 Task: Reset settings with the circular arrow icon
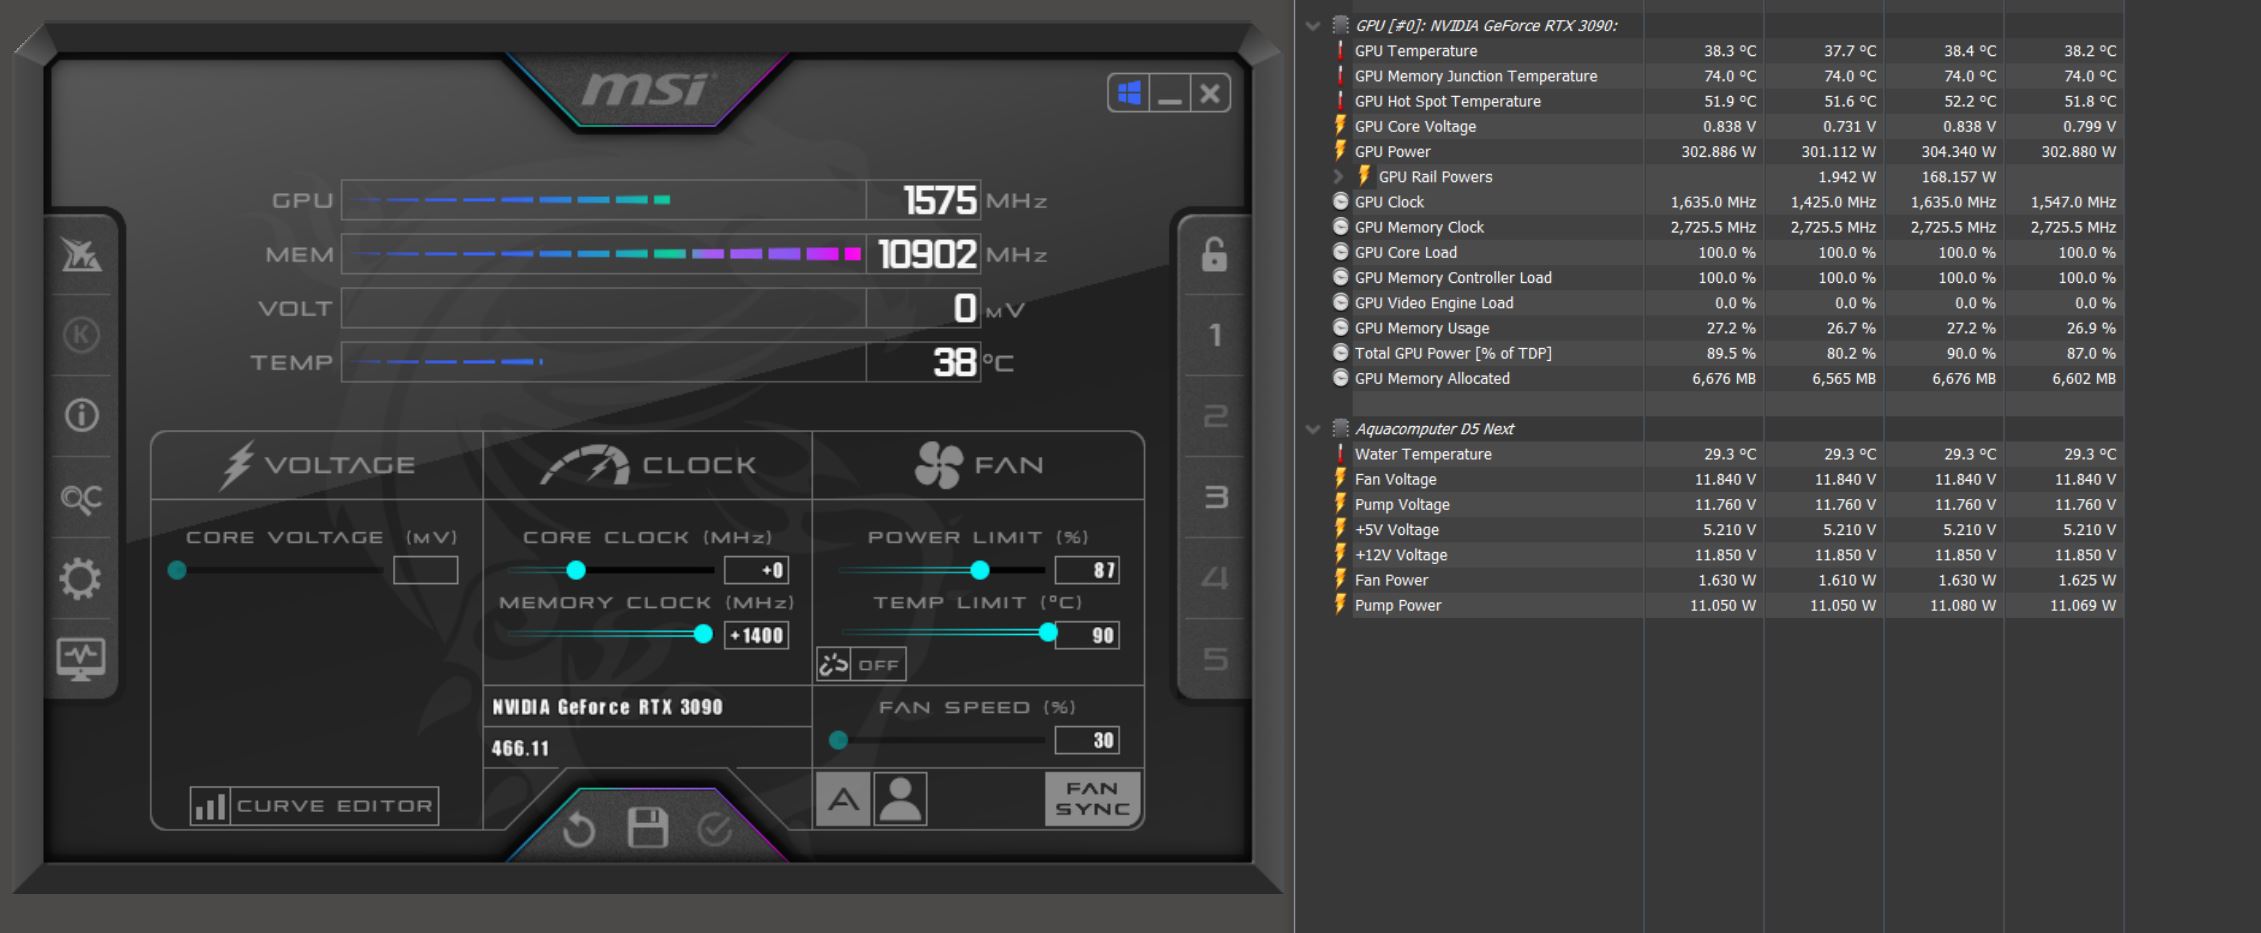tap(579, 829)
